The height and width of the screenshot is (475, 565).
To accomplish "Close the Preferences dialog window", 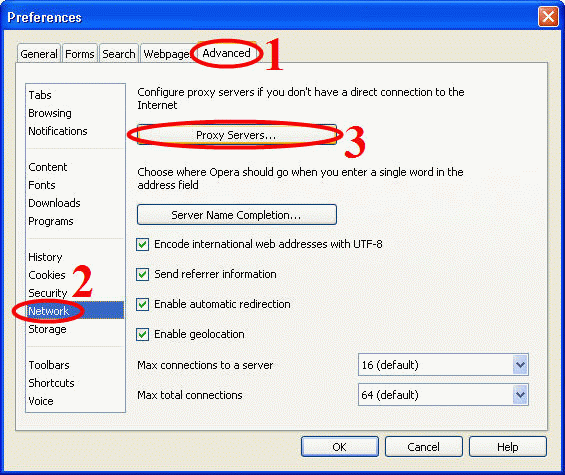I will point(548,17).
